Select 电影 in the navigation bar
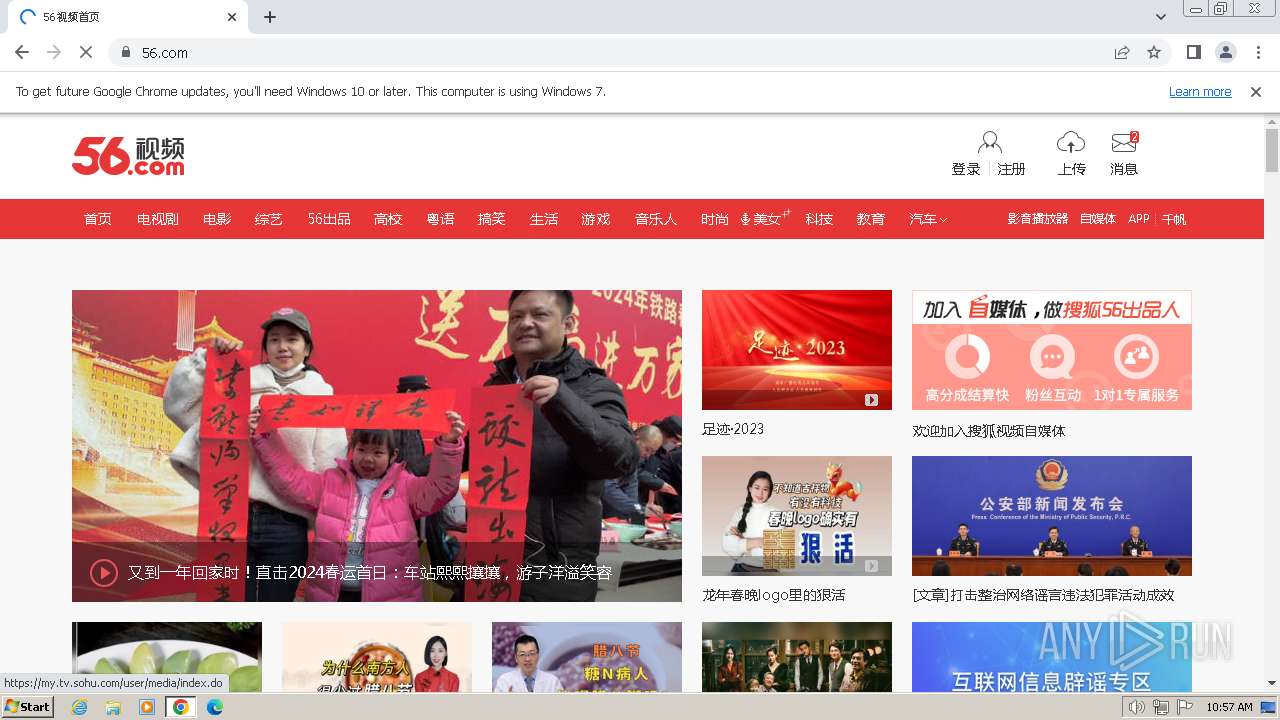 [x=217, y=219]
